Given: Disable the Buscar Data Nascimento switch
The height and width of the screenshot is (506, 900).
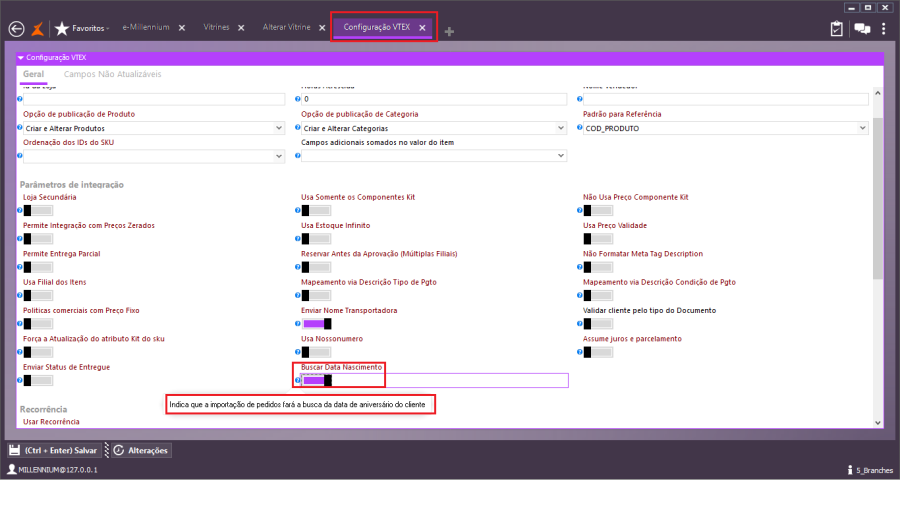Looking at the screenshot, I should pyautogui.click(x=317, y=380).
